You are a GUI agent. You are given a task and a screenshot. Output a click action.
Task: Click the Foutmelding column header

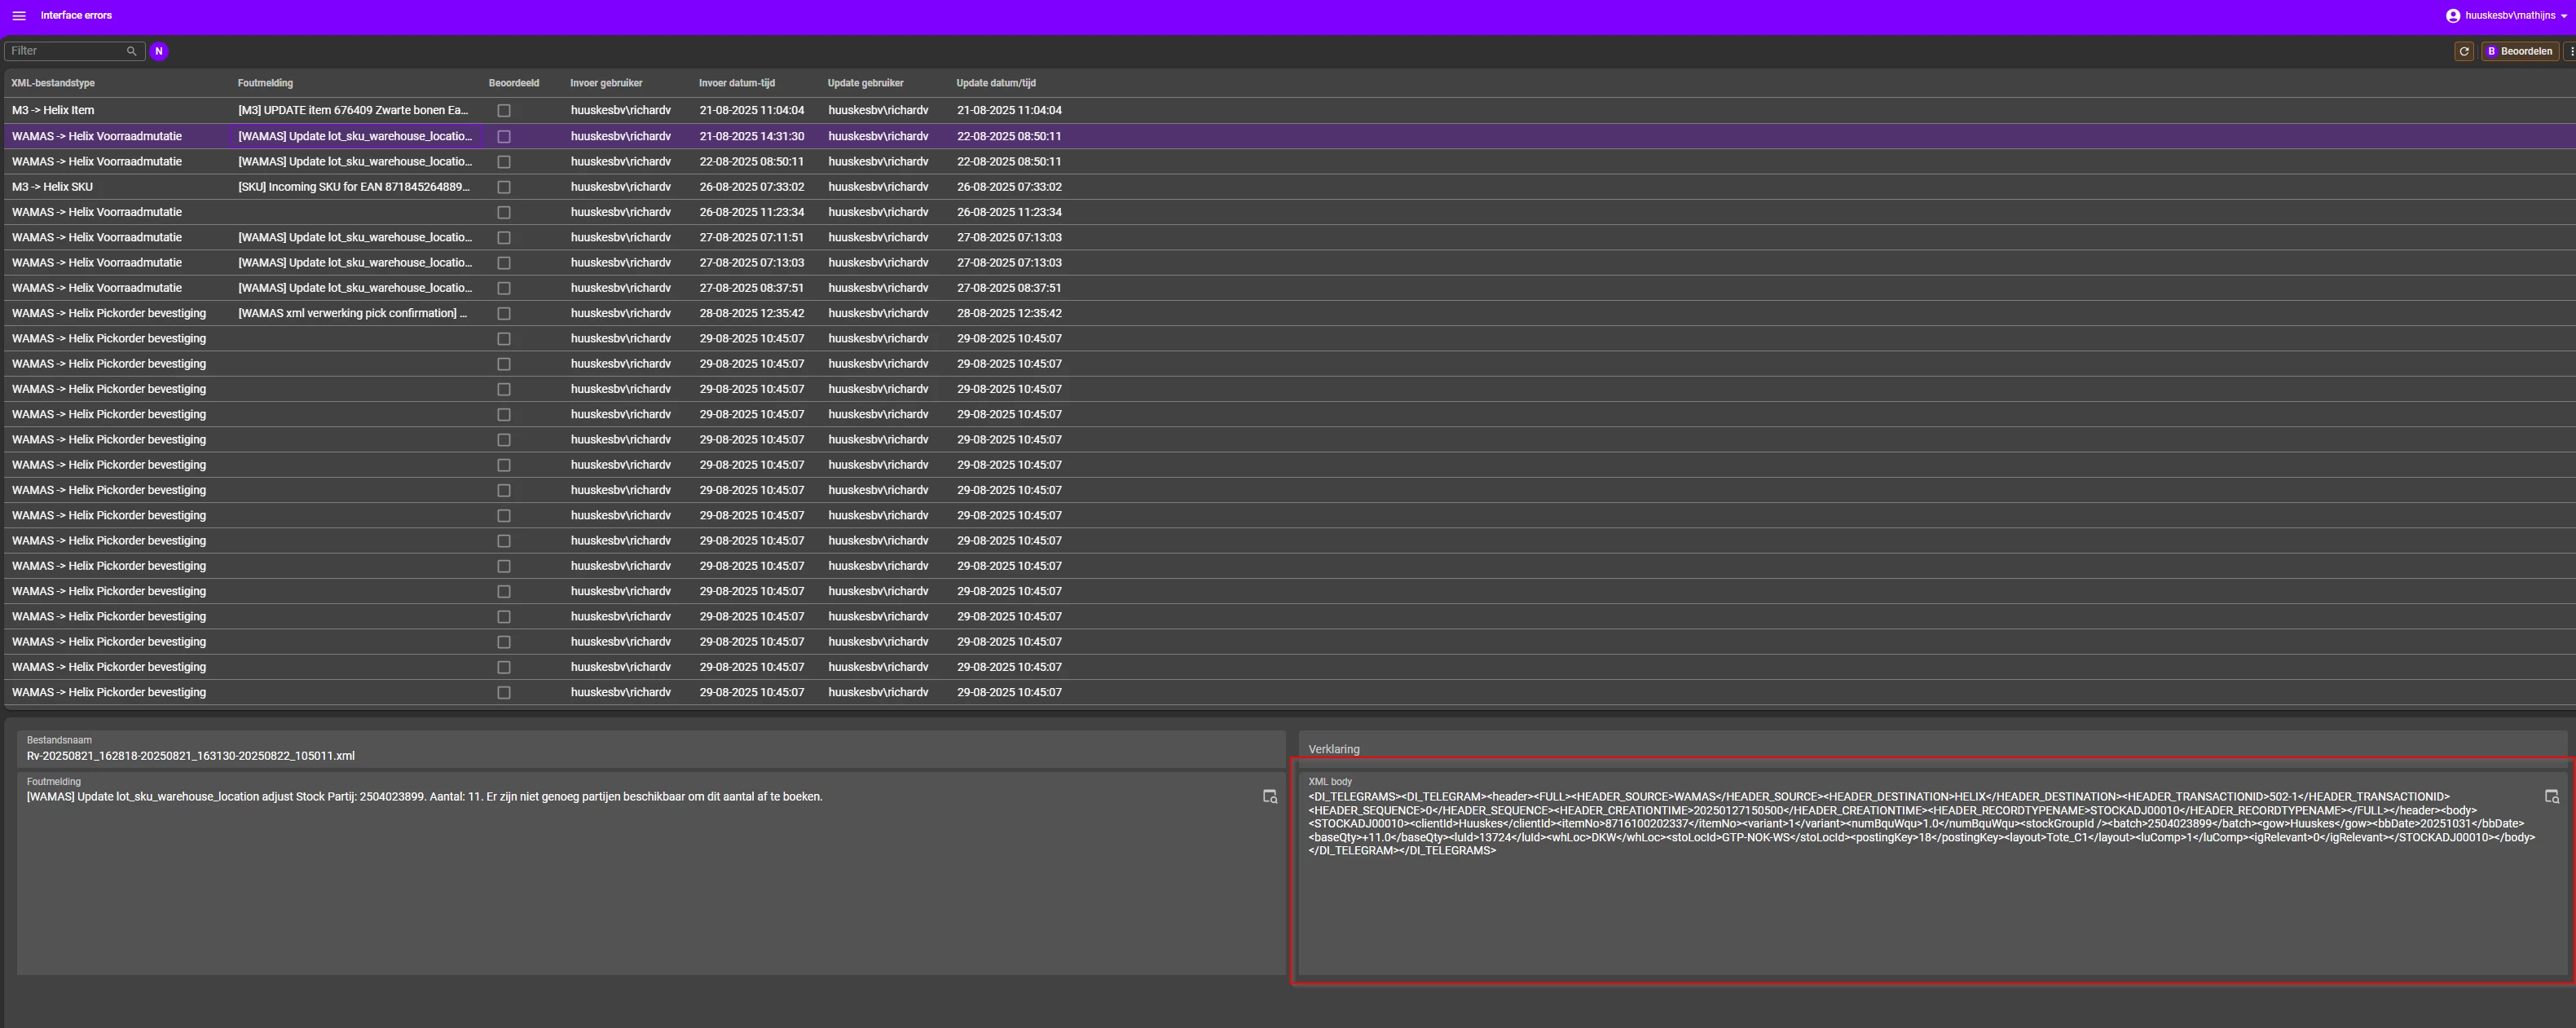click(x=265, y=83)
